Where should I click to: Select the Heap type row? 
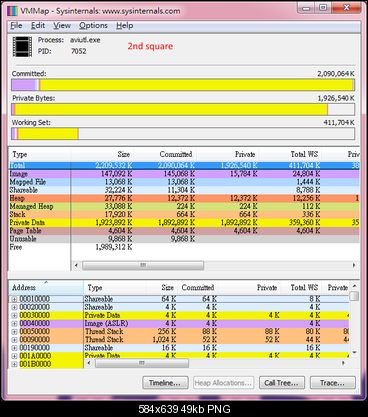pos(184,198)
